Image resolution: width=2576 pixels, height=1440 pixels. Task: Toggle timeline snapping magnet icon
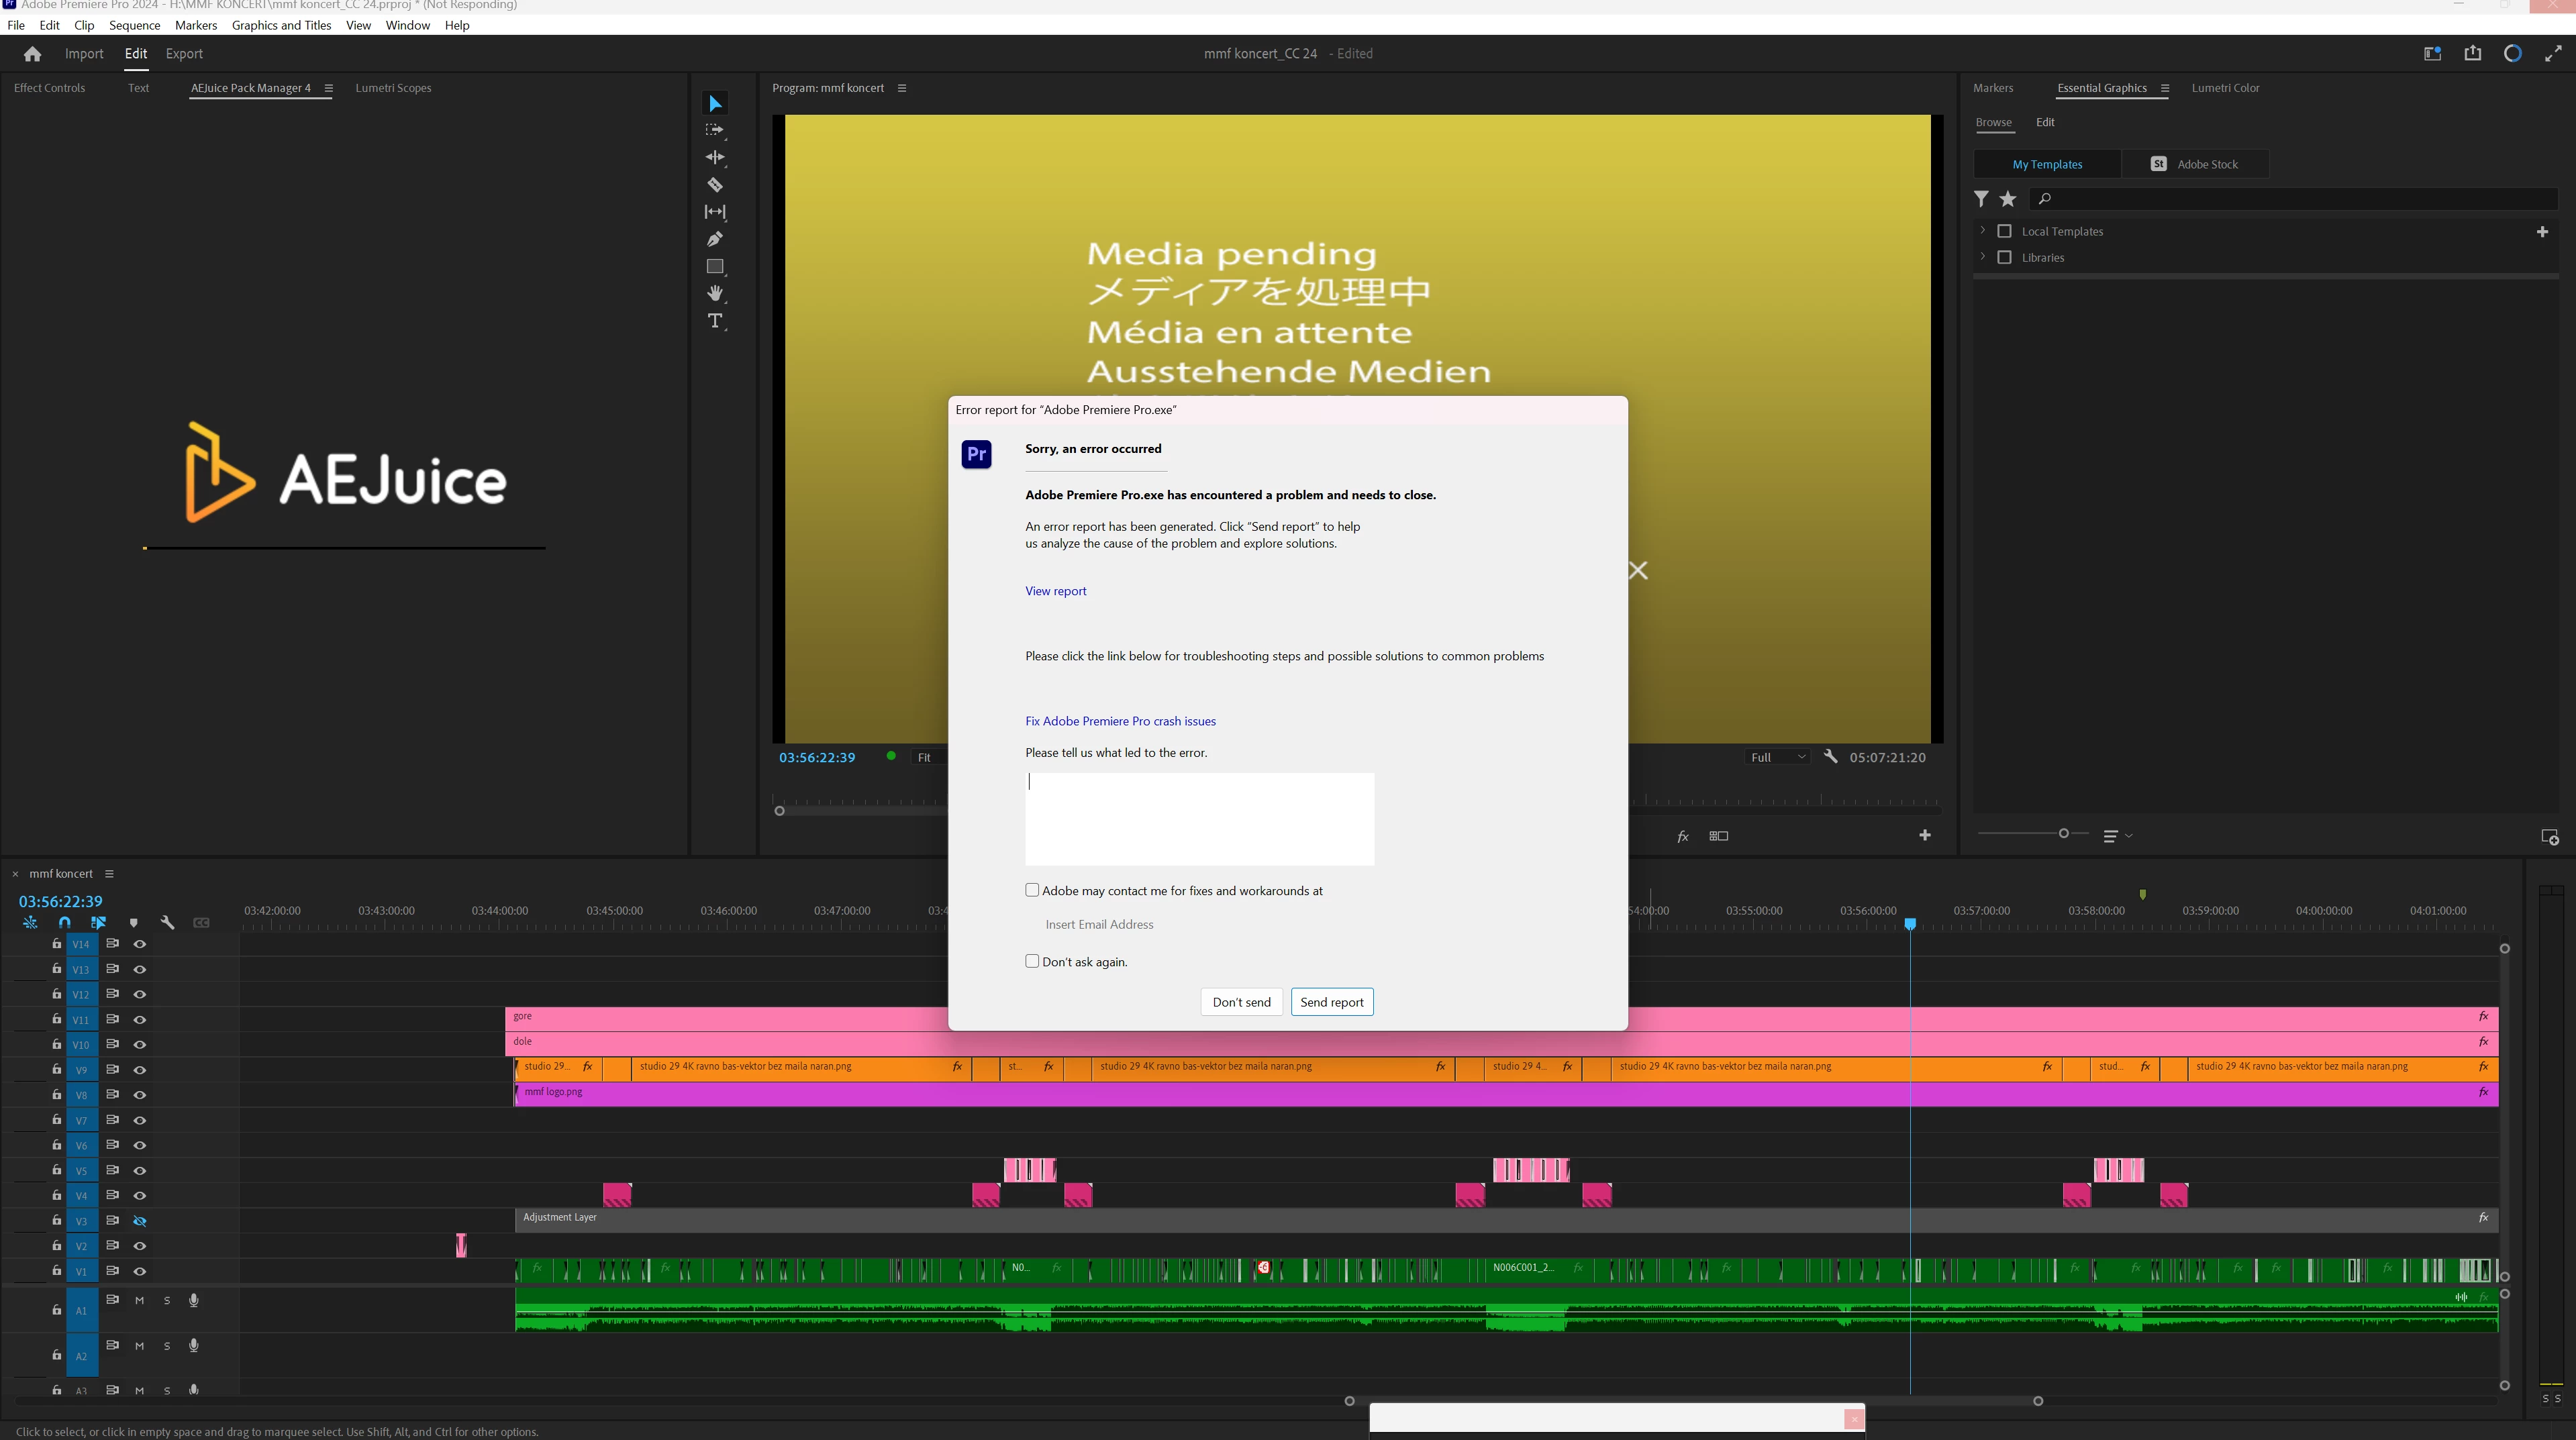64,922
